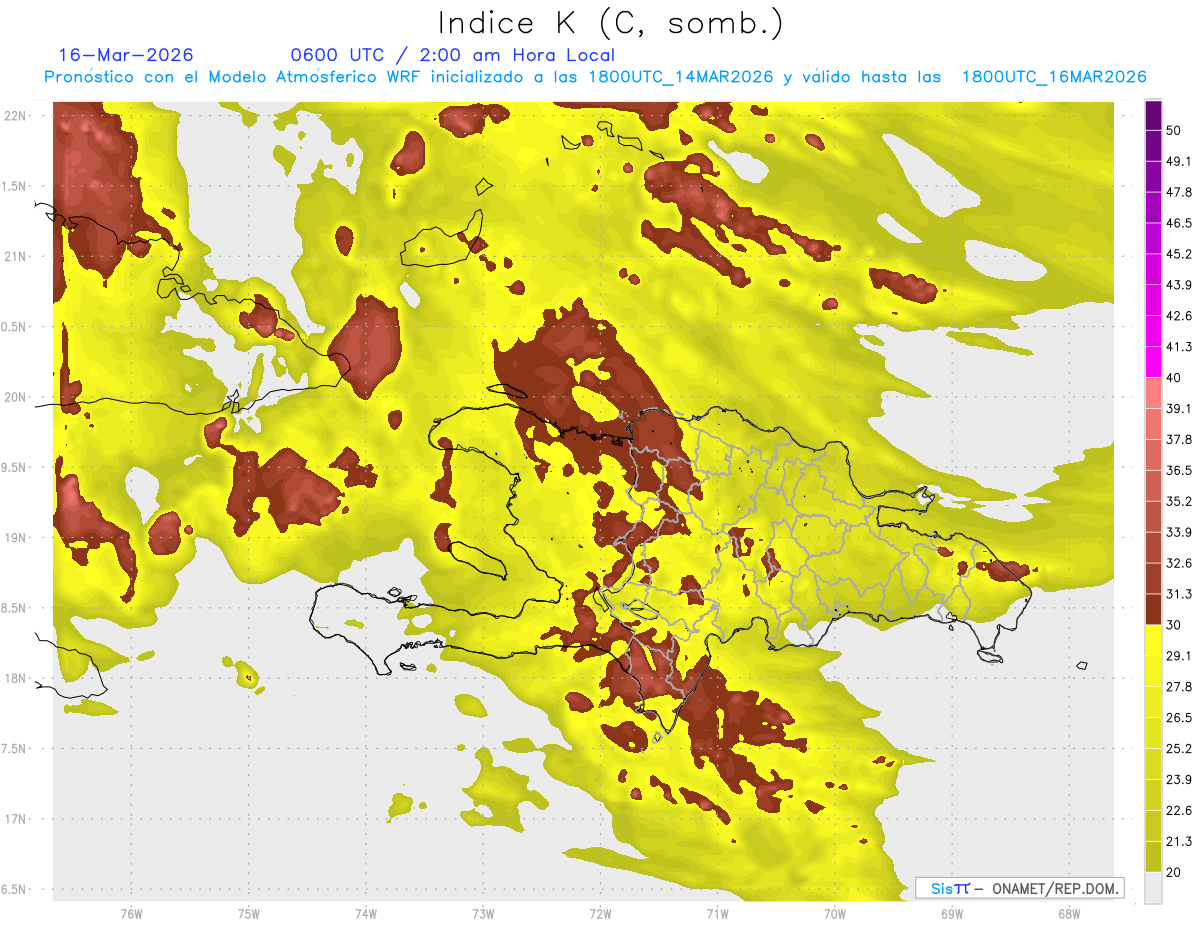Click the "69W" longitude label
1200x927 pixels.
coord(951,913)
